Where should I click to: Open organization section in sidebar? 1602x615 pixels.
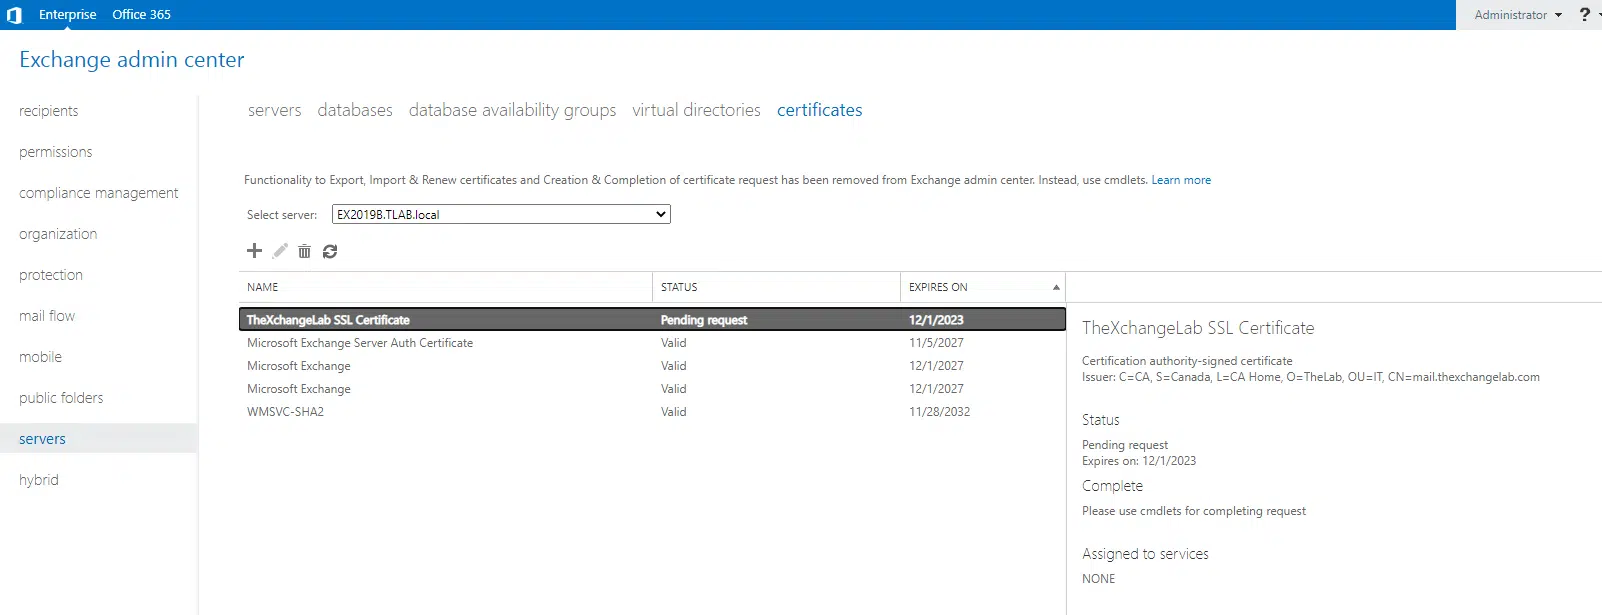pos(58,234)
